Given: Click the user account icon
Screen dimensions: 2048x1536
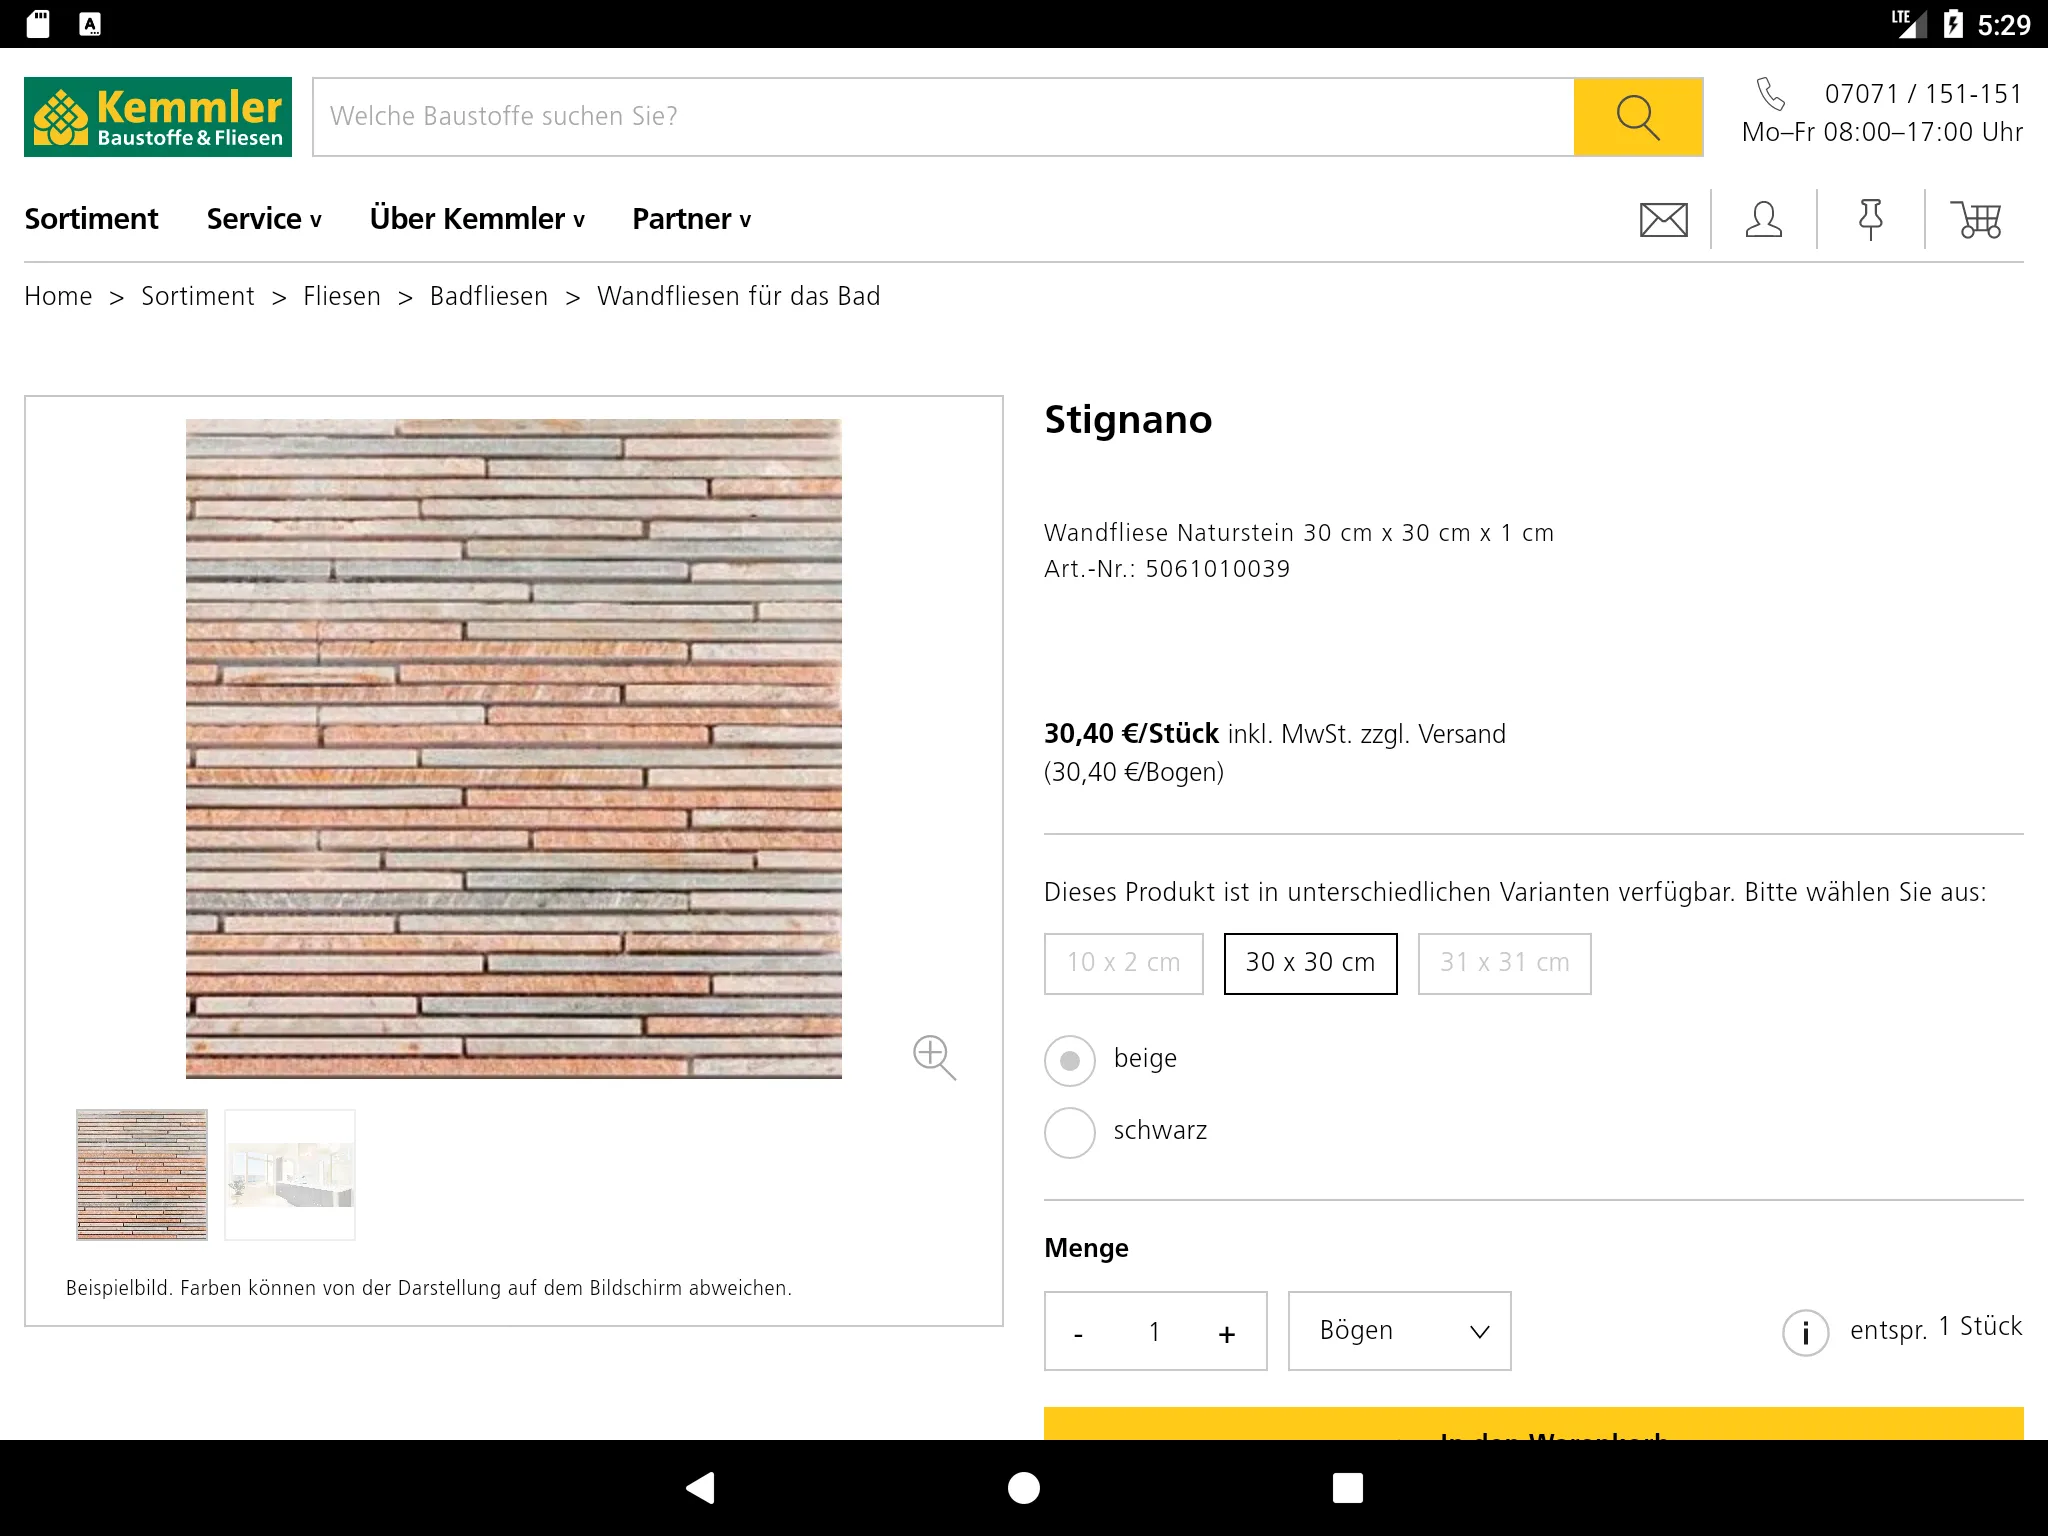Looking at the screenshot, I should 1764,219.
